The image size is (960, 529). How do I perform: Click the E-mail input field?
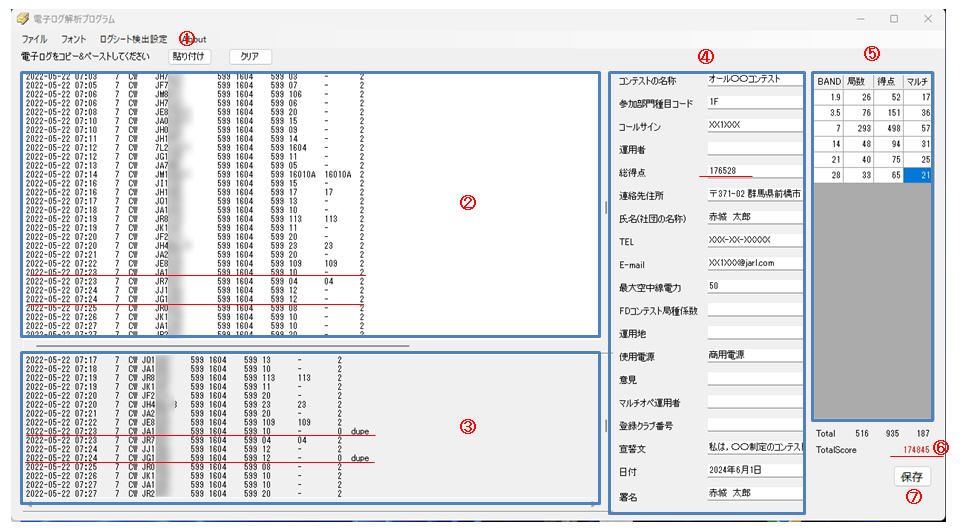coord(754,263)
